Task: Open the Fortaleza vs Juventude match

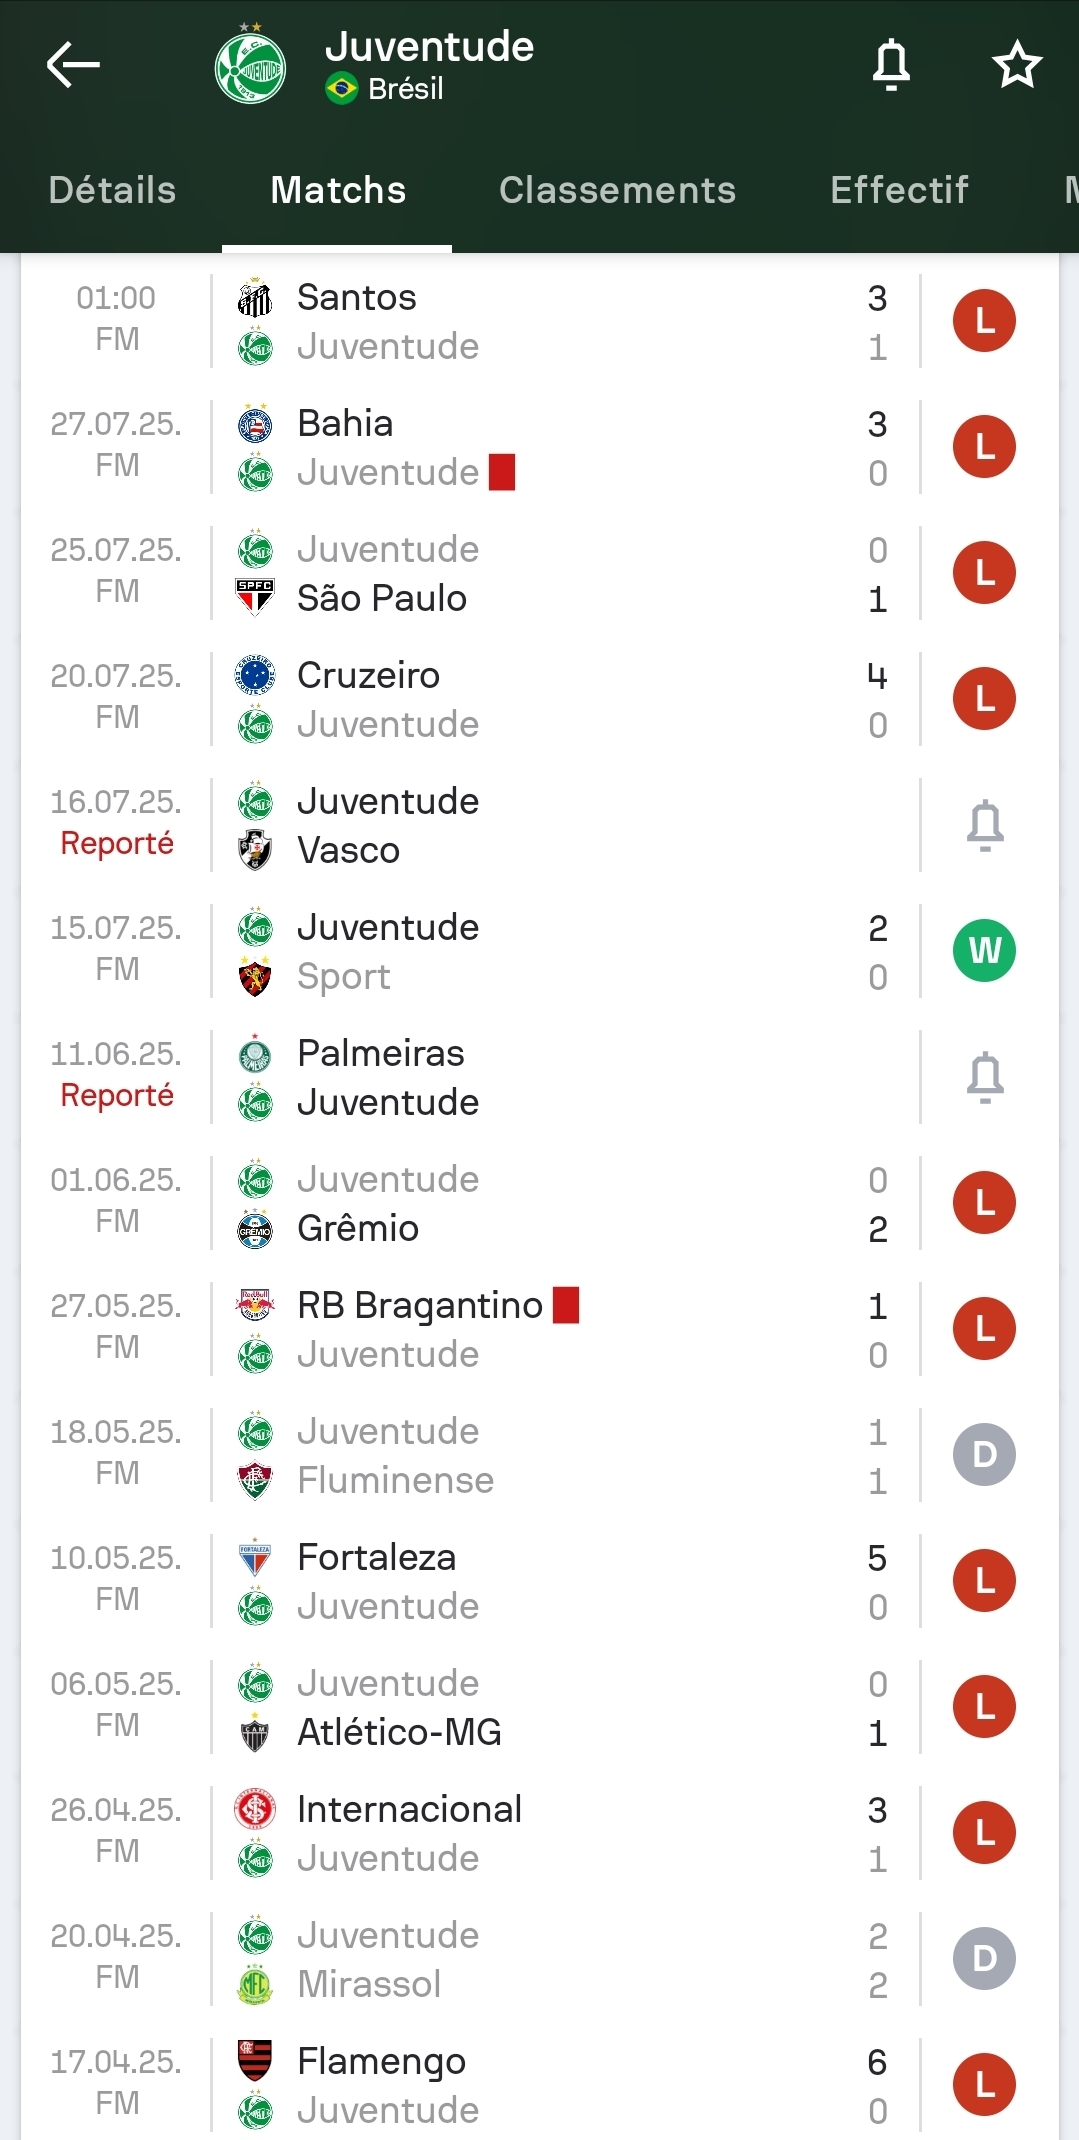Action: [560, 1581]
